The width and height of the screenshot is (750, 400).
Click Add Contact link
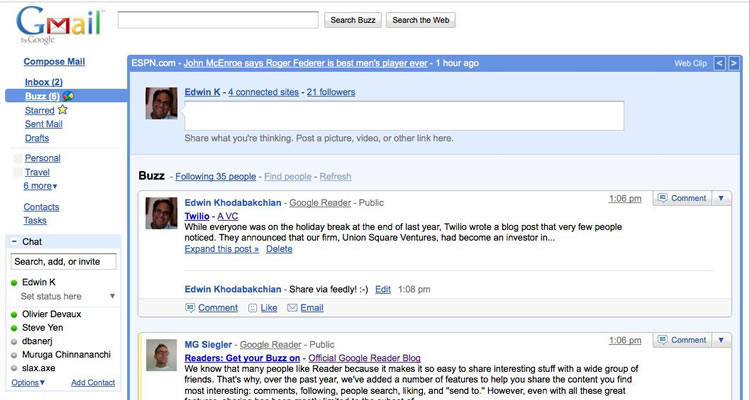(x=93, y=382)
